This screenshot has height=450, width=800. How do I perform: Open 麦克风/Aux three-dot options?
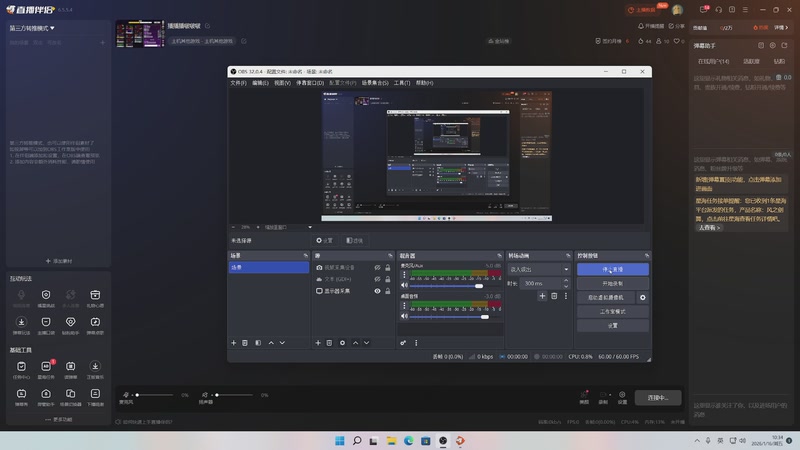point(404,275)
